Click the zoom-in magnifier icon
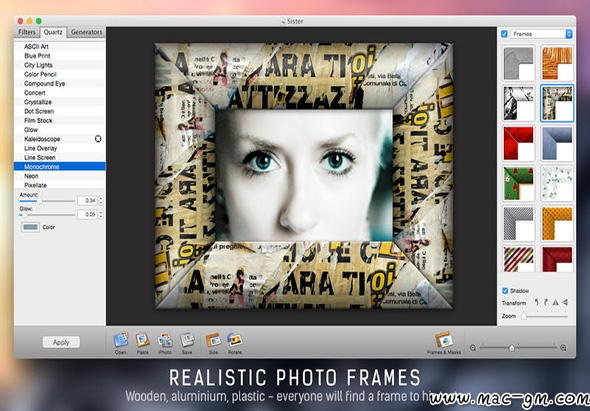 563,348
